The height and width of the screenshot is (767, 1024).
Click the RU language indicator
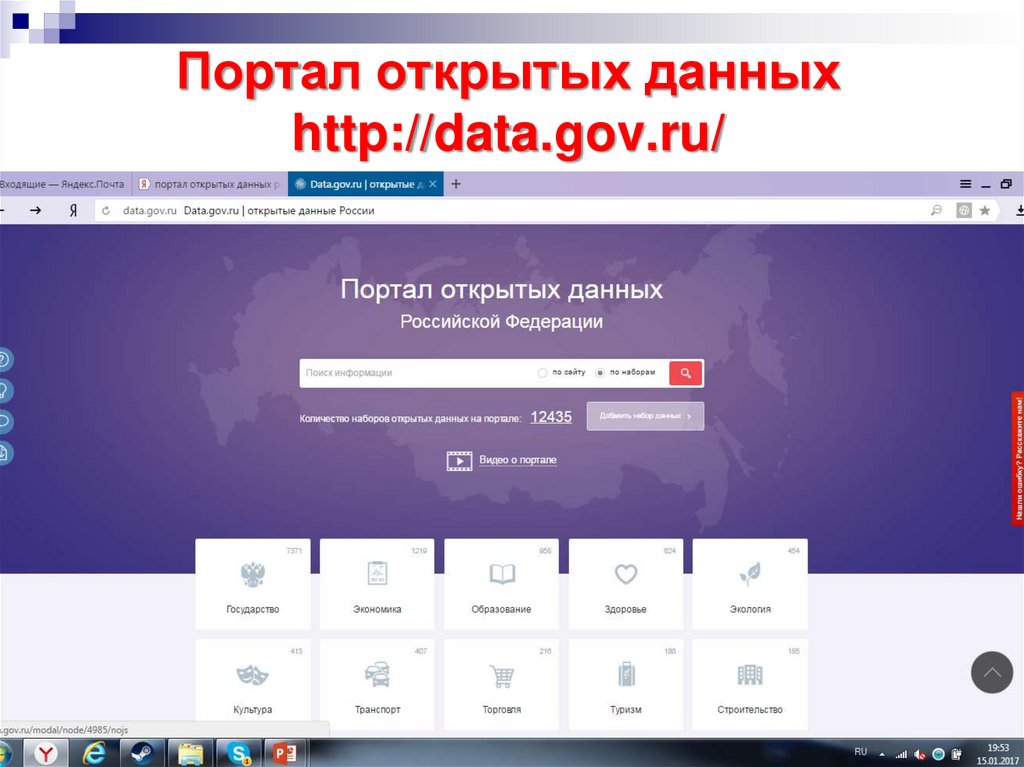point(861,752)
